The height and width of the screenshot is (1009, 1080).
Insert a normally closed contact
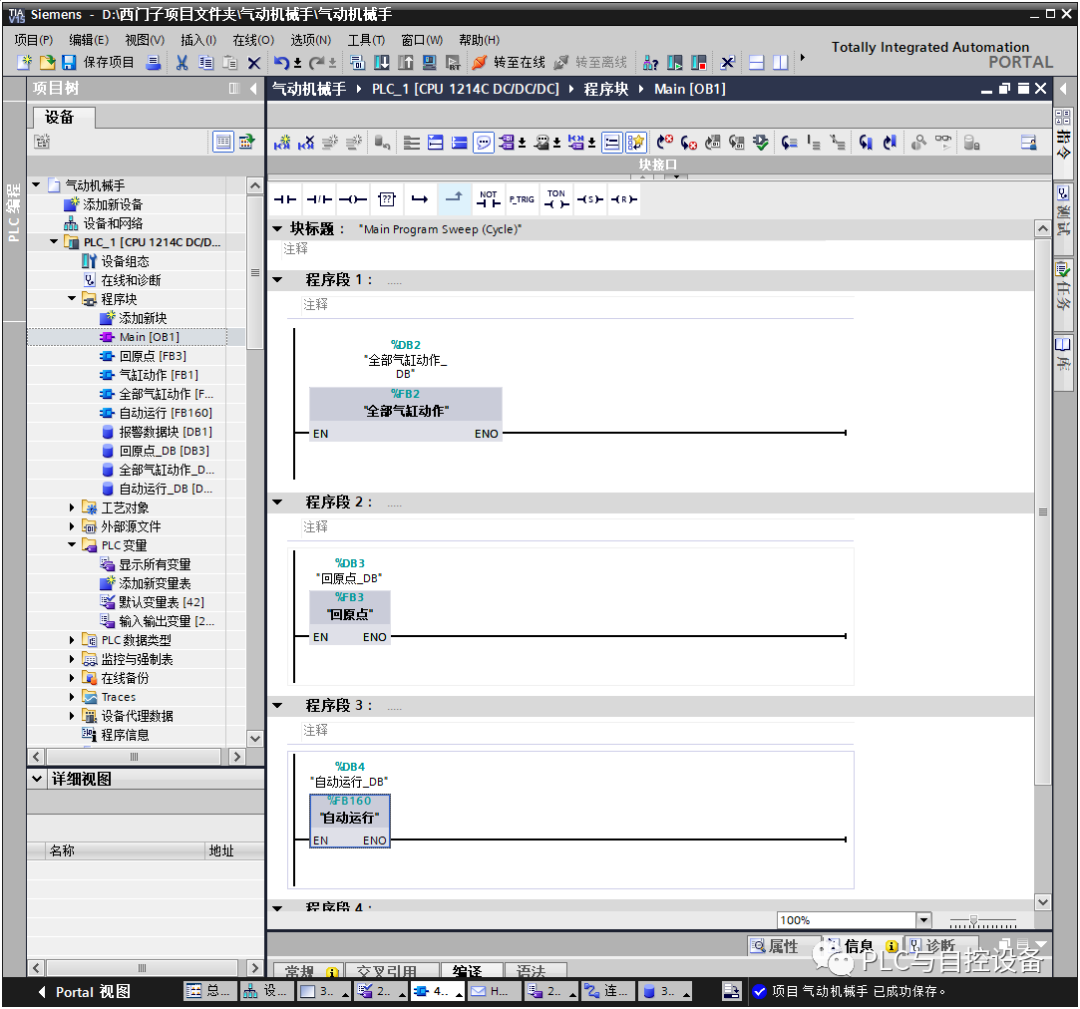(x=318, y=200)
